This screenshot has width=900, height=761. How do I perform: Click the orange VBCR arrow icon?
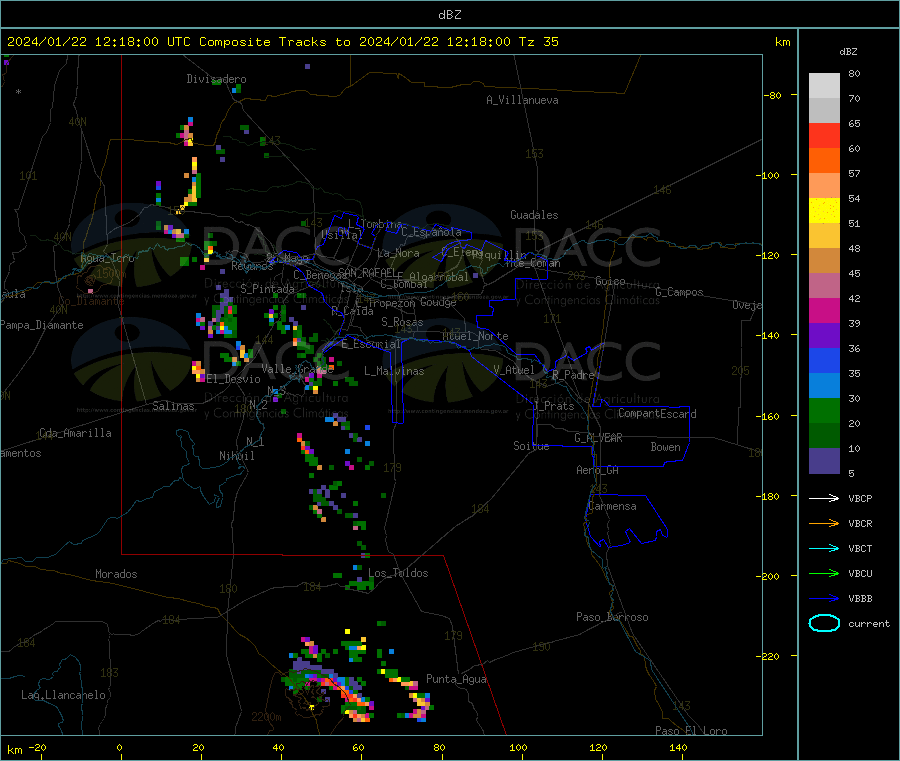[x=824, y=523]
